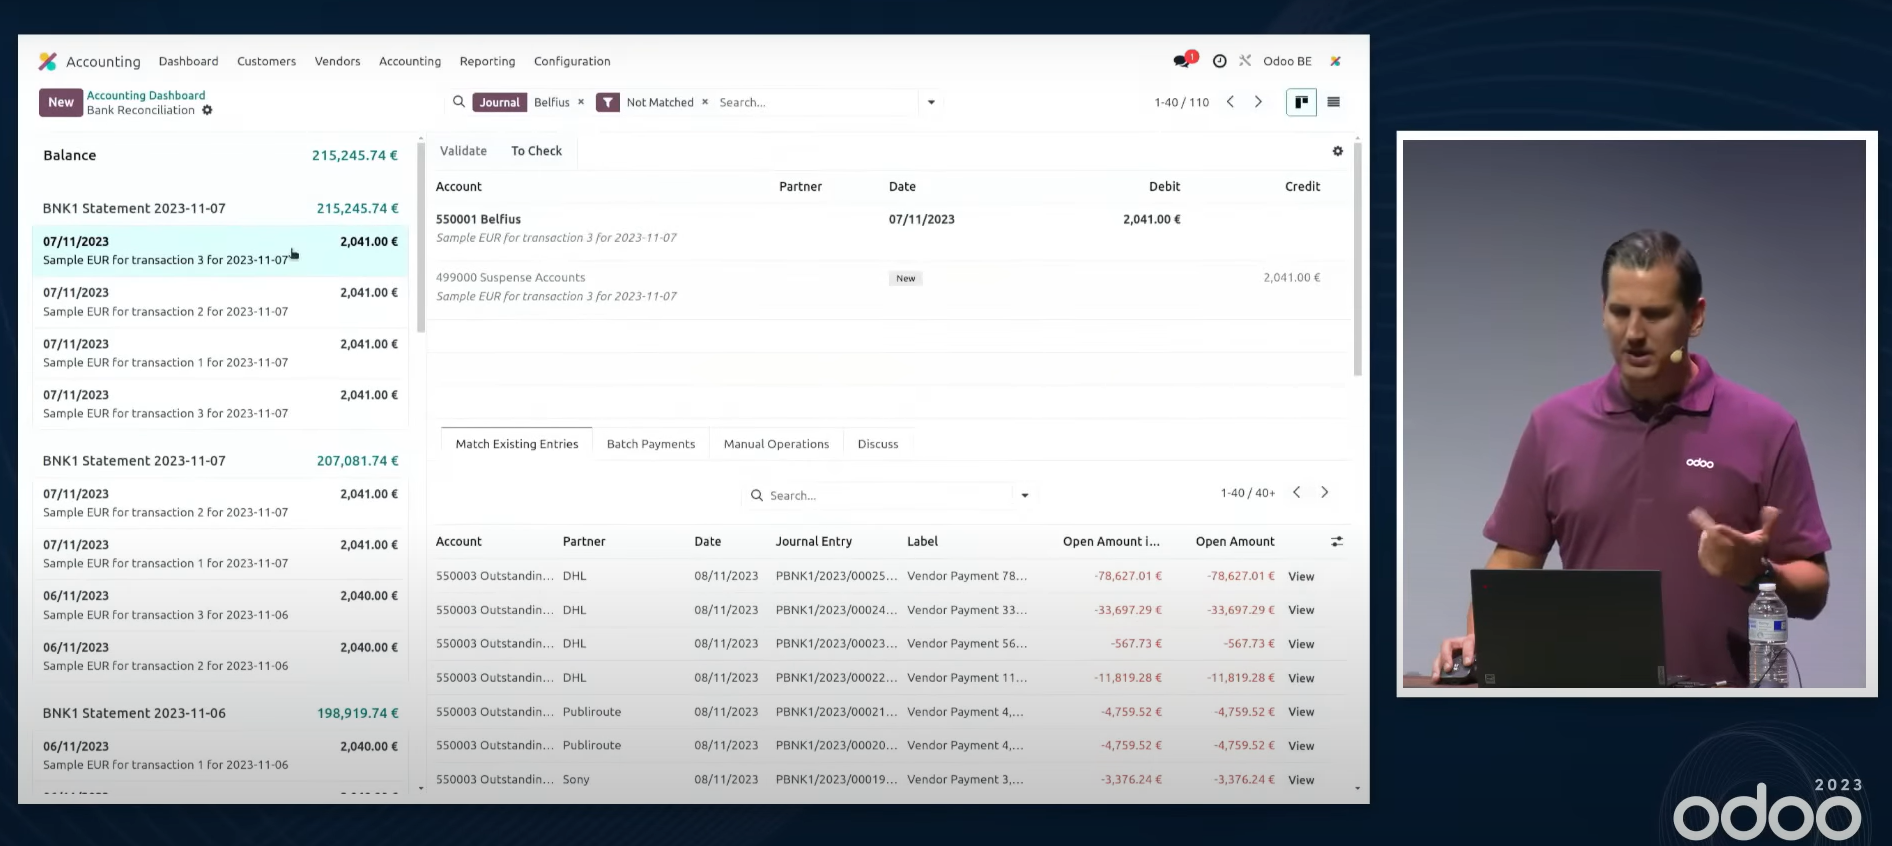Viewport: 1892px width, 846px height.
Task: Select the 550001 Belfius line
Action: coord(889,228)
